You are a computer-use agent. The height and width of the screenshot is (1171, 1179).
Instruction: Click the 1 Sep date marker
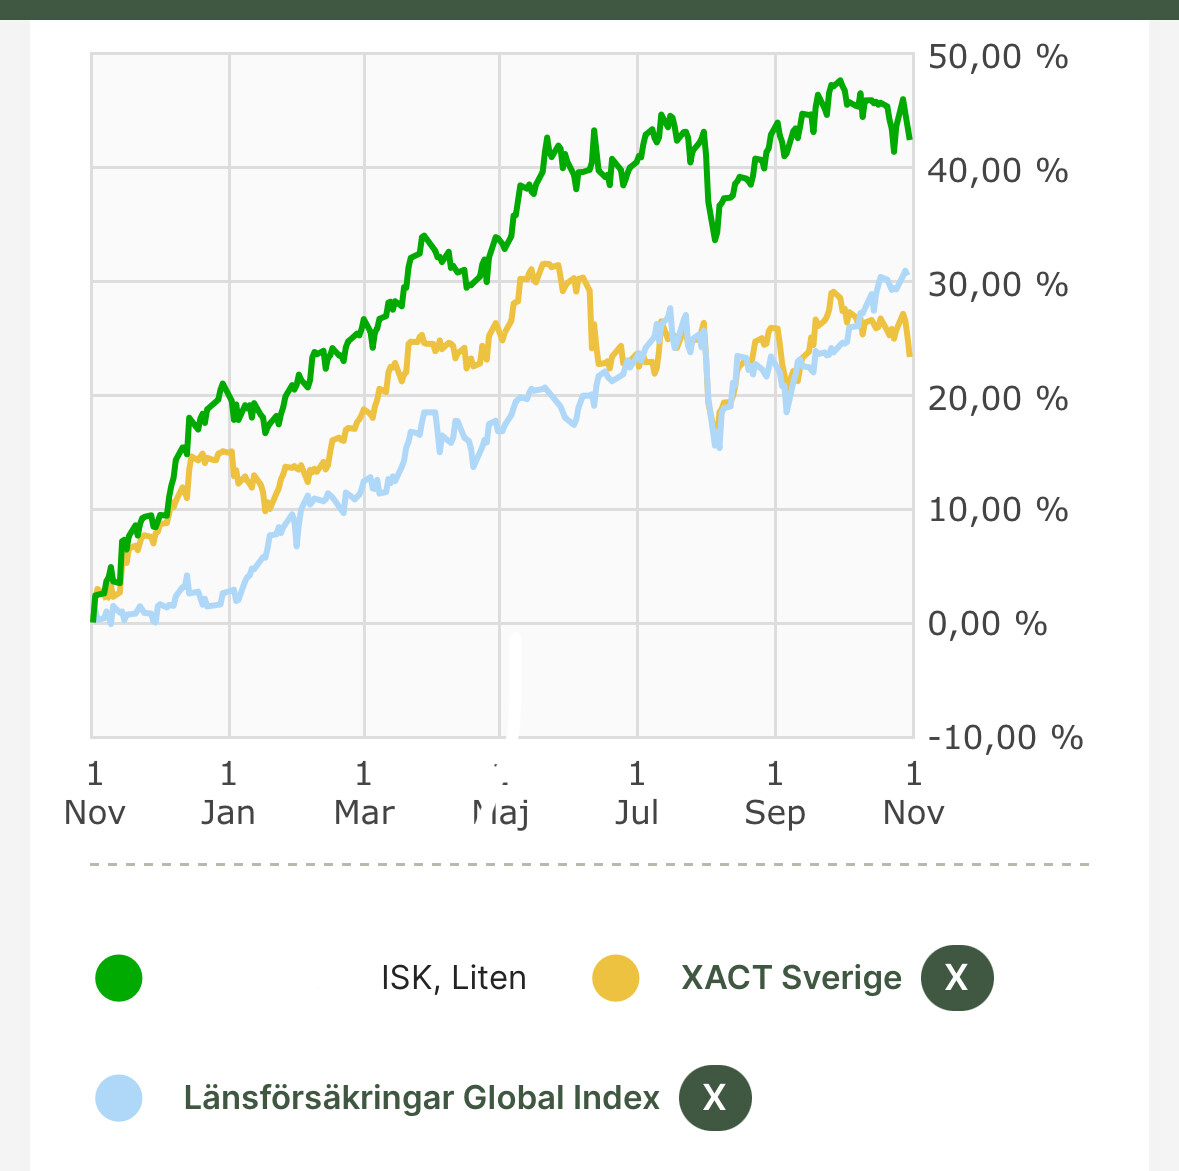tap(774, 792)
